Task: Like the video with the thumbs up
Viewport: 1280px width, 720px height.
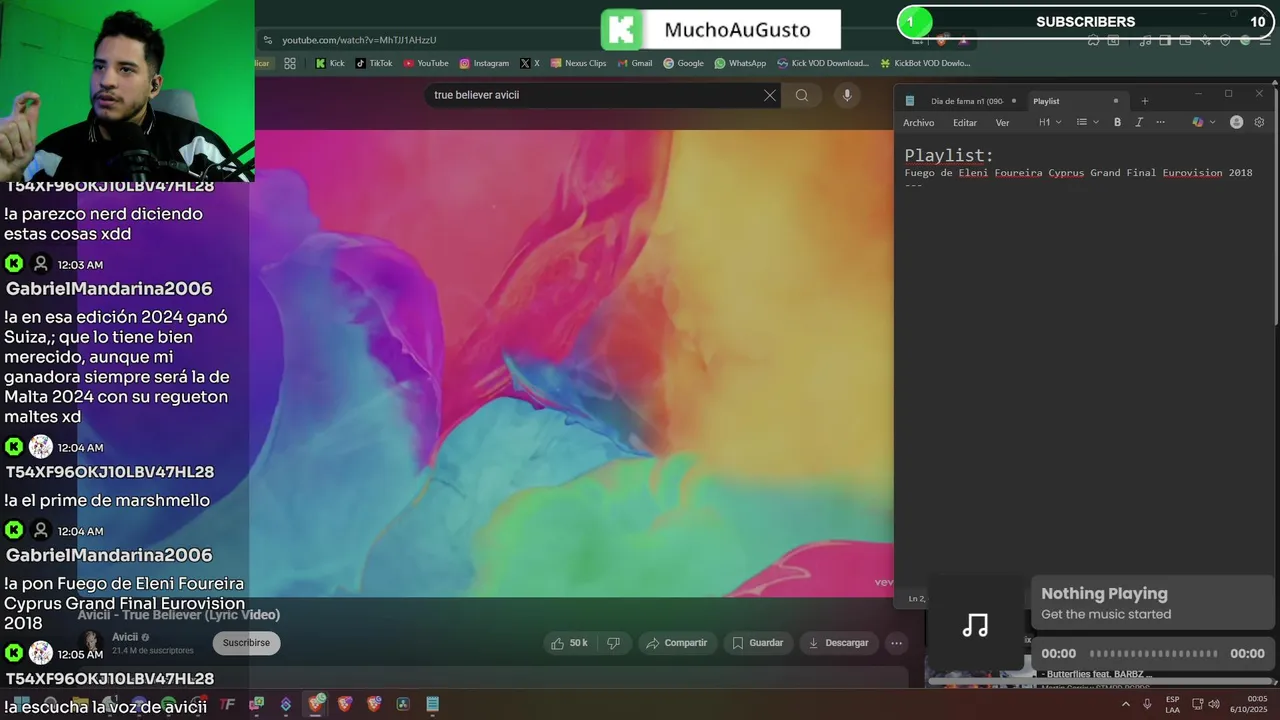Action: tap(569, 643)
